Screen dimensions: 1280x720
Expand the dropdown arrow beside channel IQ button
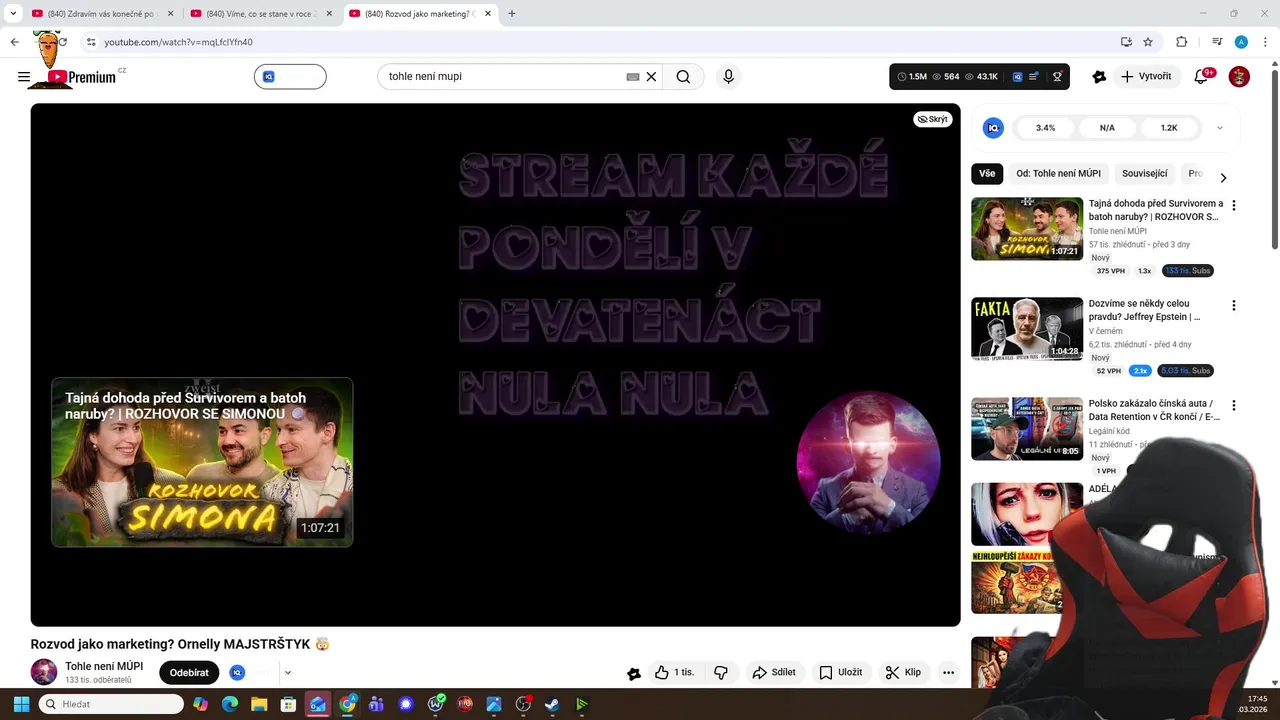click(x=287, y=672)
